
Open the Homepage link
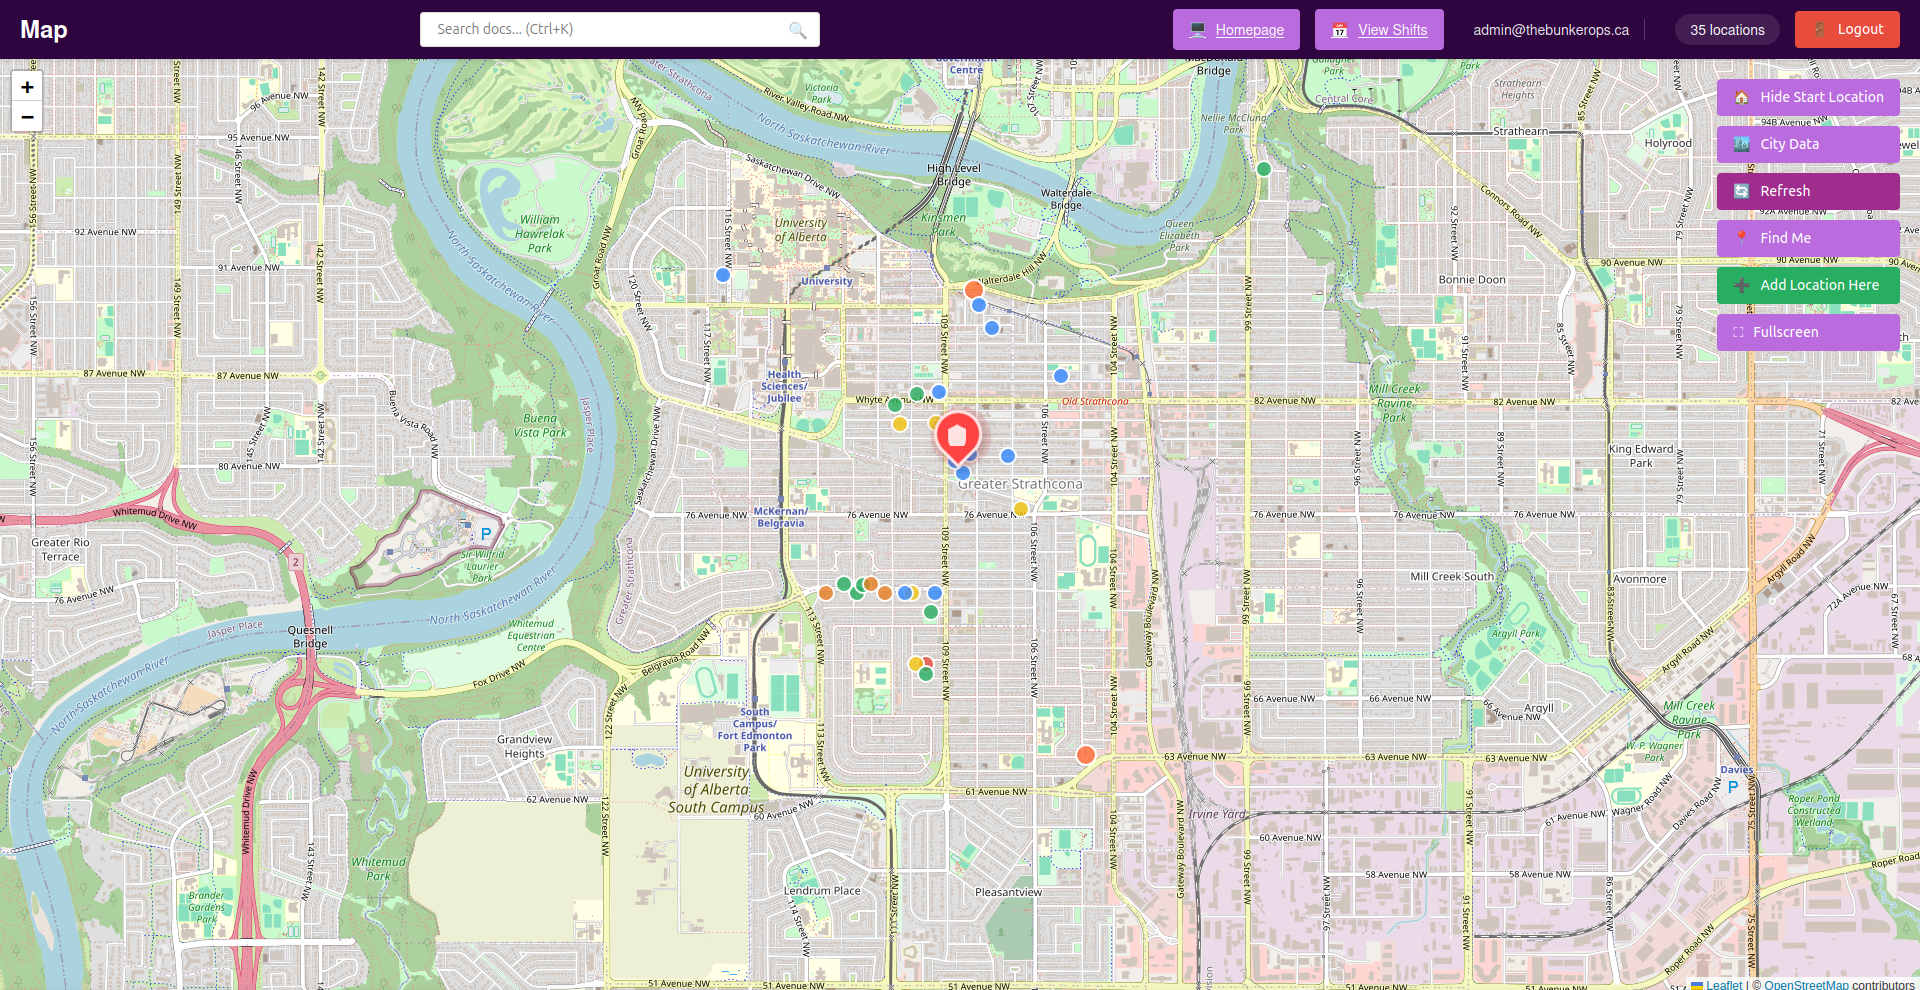1249,30
